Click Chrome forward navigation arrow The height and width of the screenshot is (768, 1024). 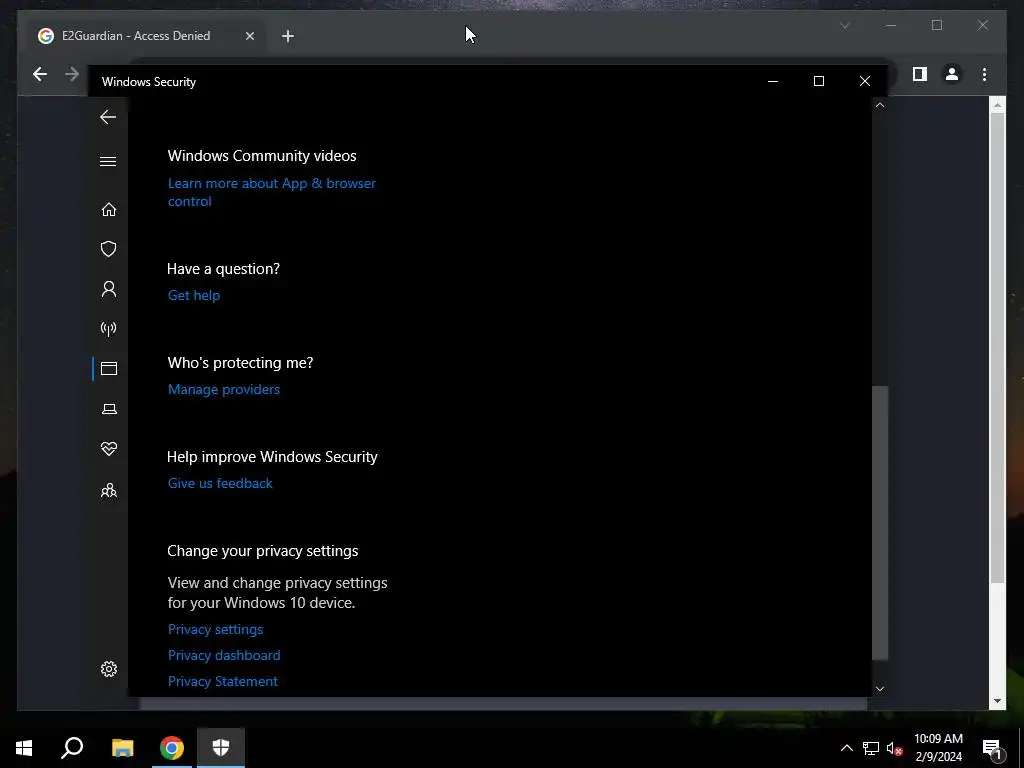pyautogui.click(x=72, y=74)
